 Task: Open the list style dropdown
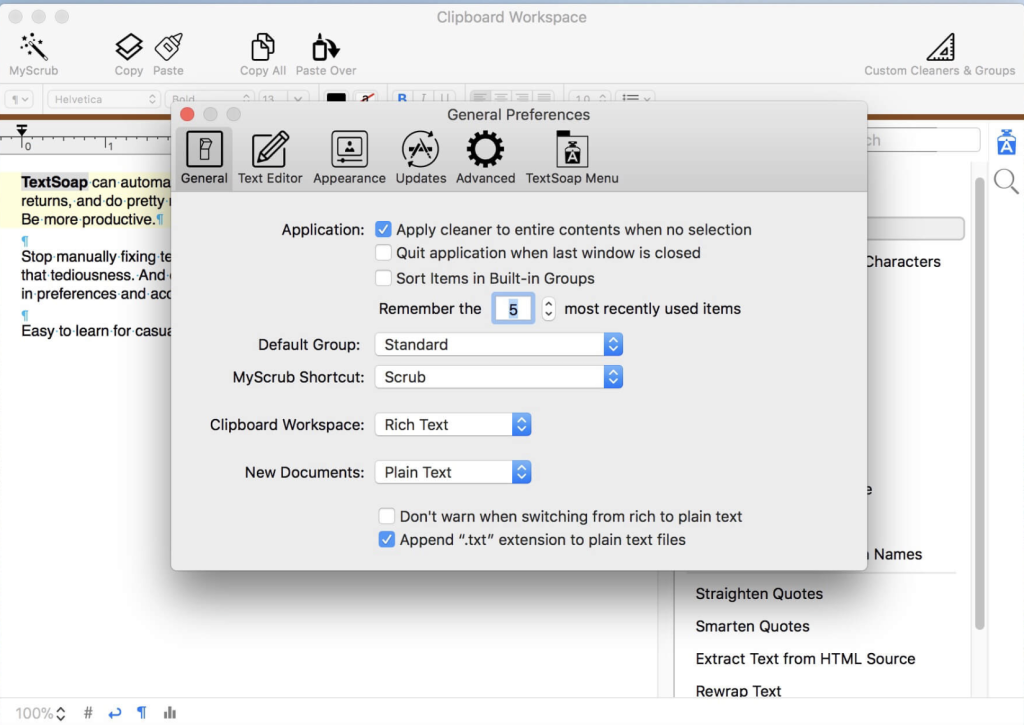(x=636, y=99)
